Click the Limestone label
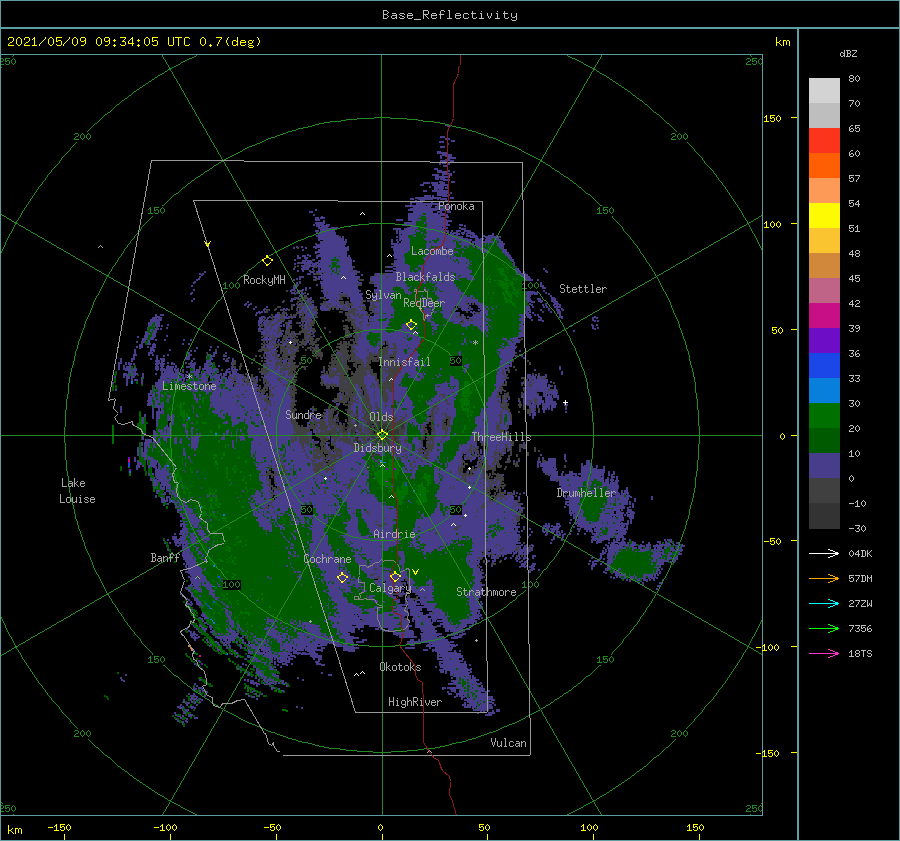This screenshot has height=841, width=900. coord(189,386)
